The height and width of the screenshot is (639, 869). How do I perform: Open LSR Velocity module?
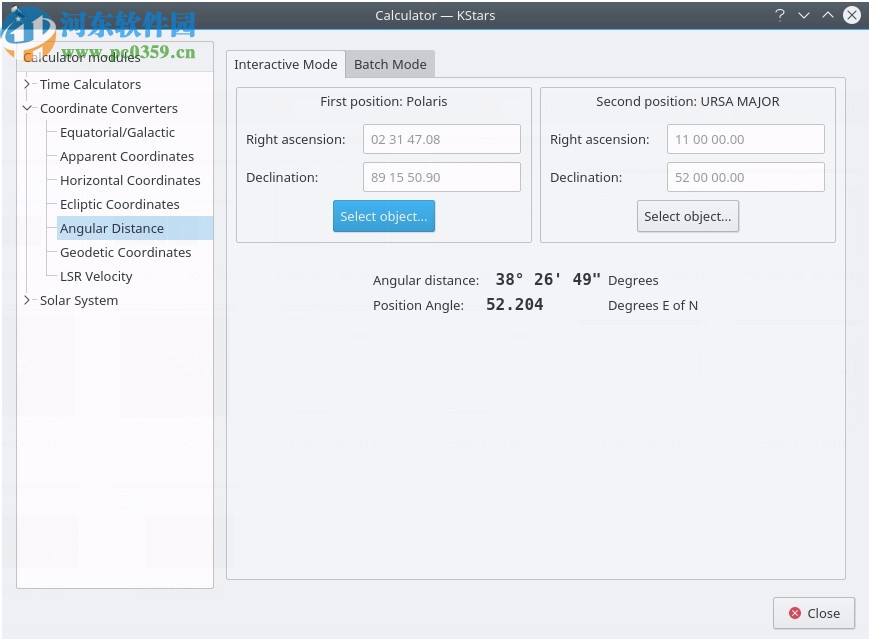click(96, 276)
